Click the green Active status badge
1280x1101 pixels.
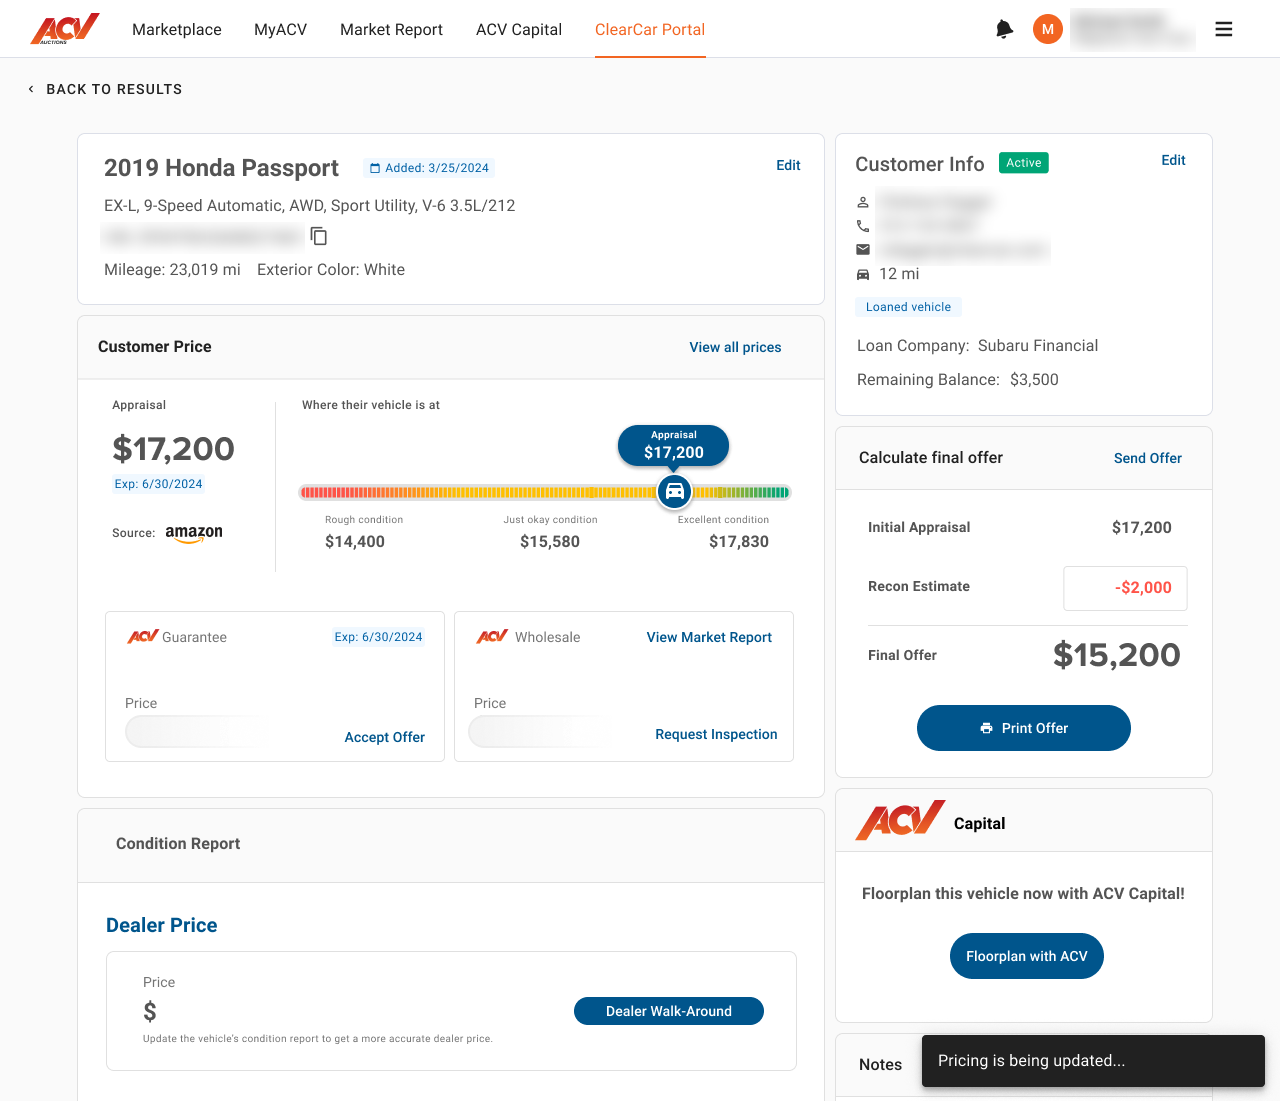[x=1024, y=163]
